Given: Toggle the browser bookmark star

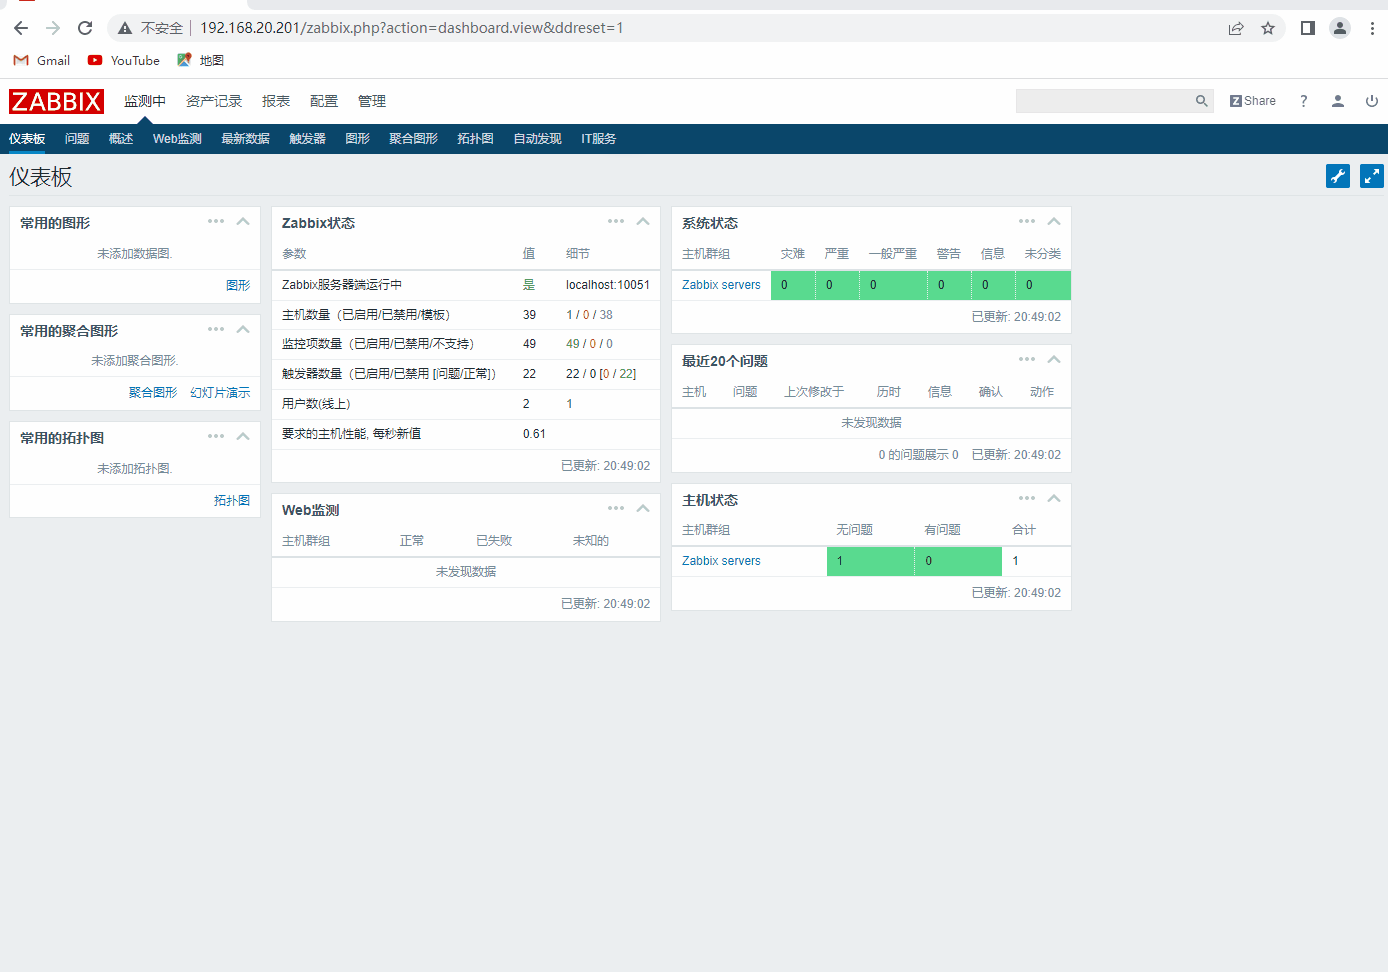Looking at the screenshot, I should click(1270, 28).
